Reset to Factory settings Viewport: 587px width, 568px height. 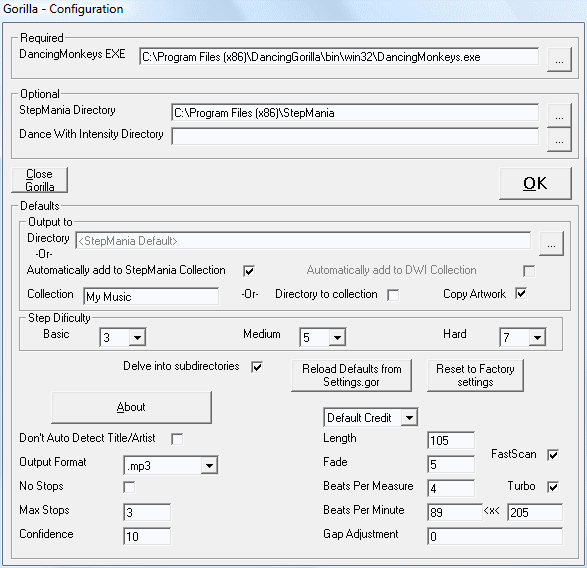point(475,376)
